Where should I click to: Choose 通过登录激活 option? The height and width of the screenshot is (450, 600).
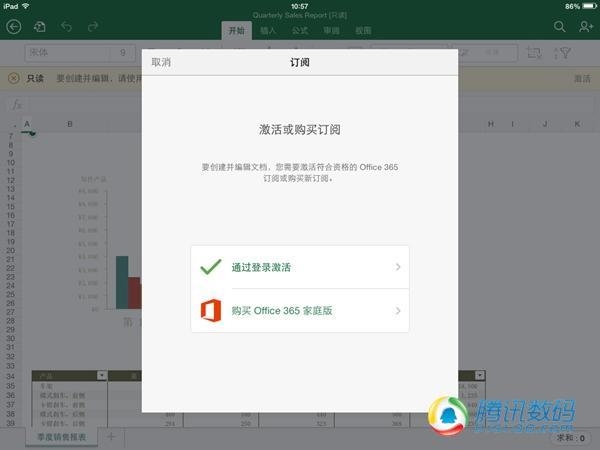300,267
